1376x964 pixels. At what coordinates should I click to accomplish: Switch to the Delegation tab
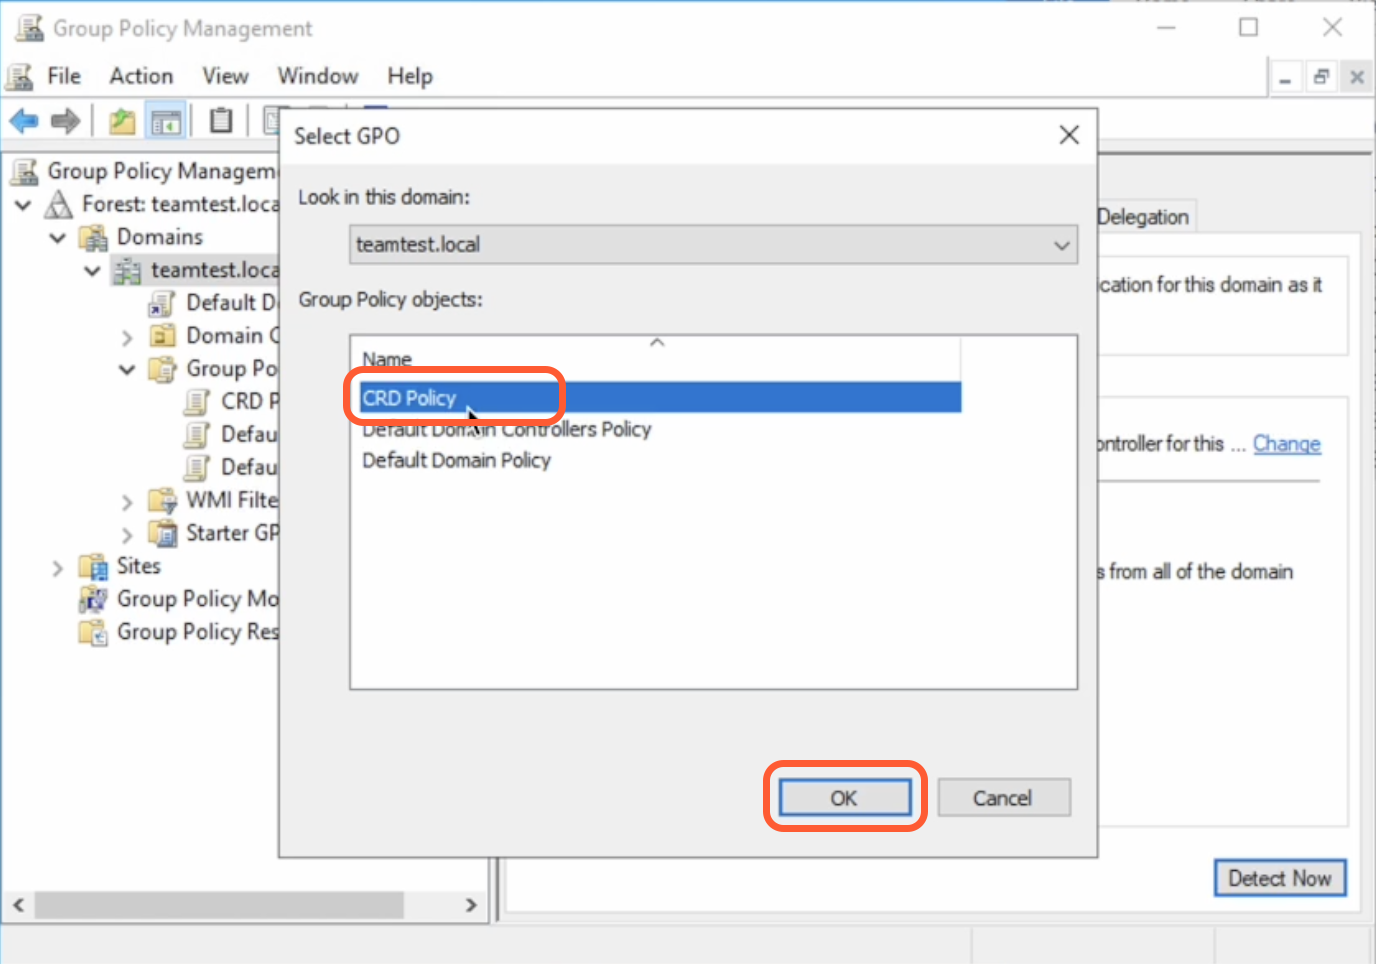pyautogui.click(x=1142, y=217)
